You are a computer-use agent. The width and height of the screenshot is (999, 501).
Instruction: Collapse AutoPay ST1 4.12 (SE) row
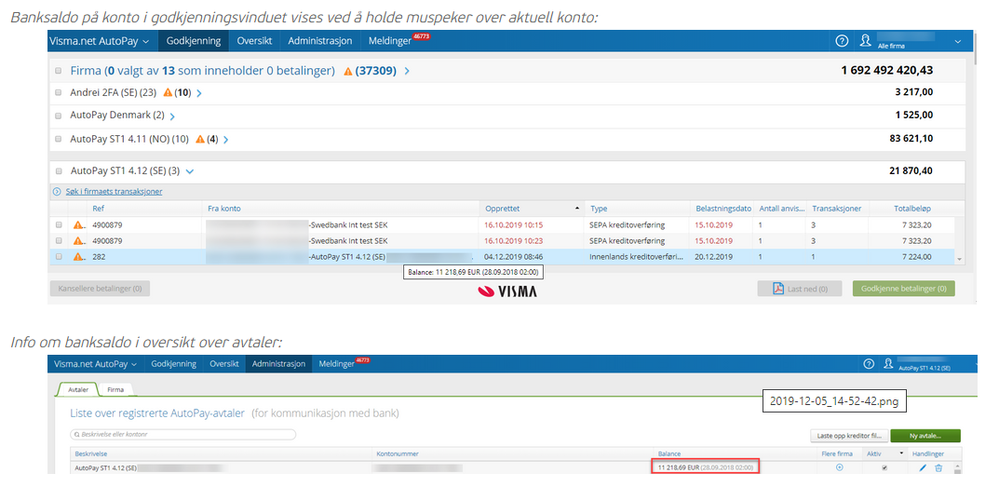189,171
